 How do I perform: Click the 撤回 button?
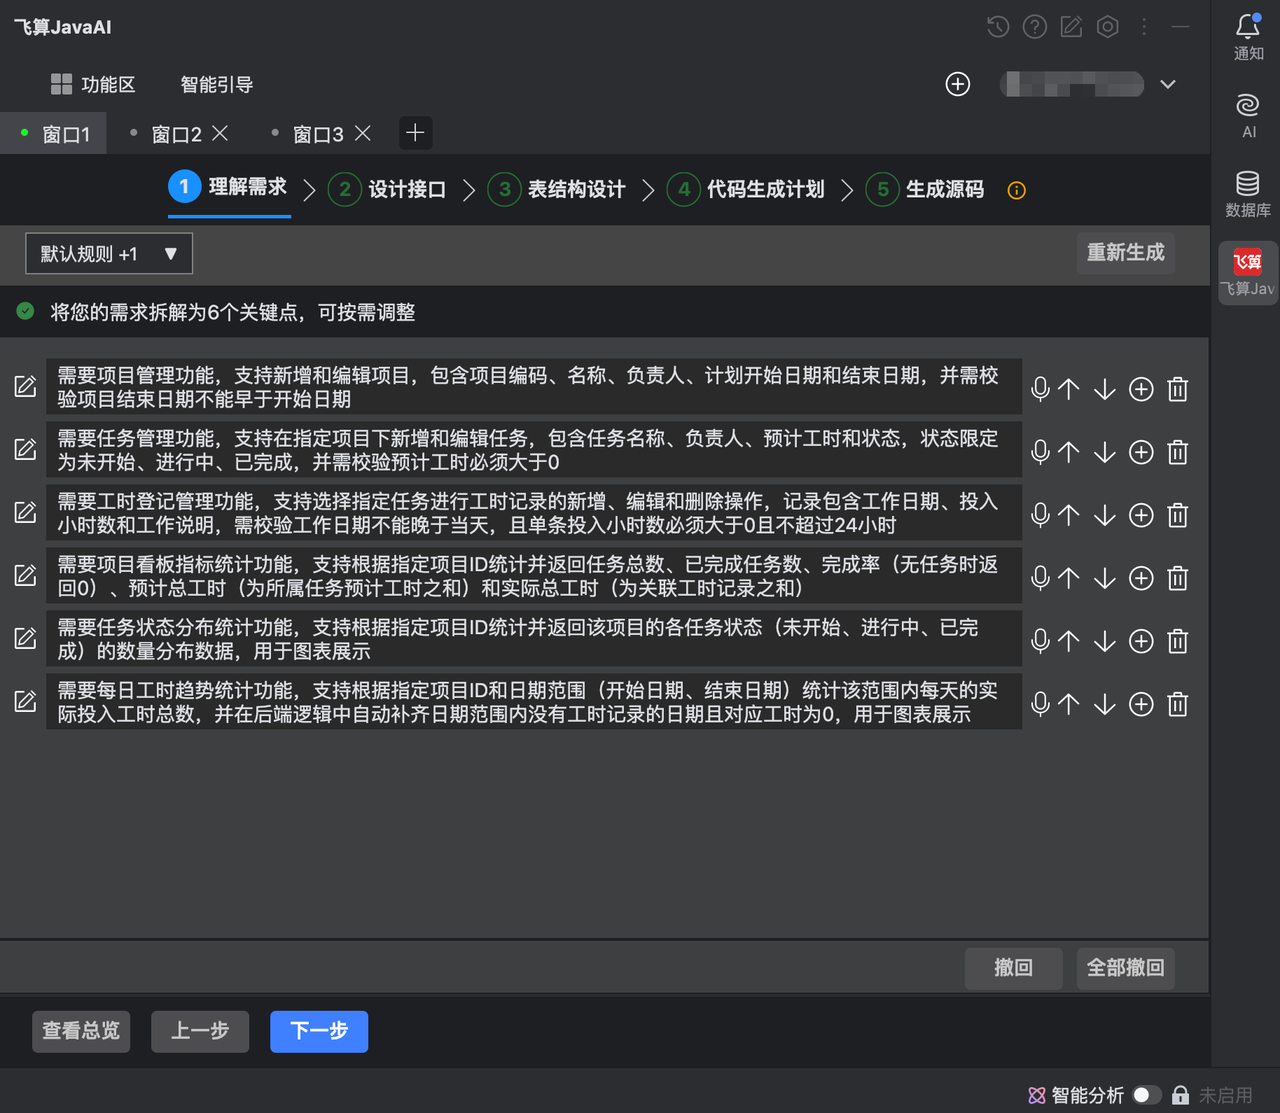[1013, 967]
